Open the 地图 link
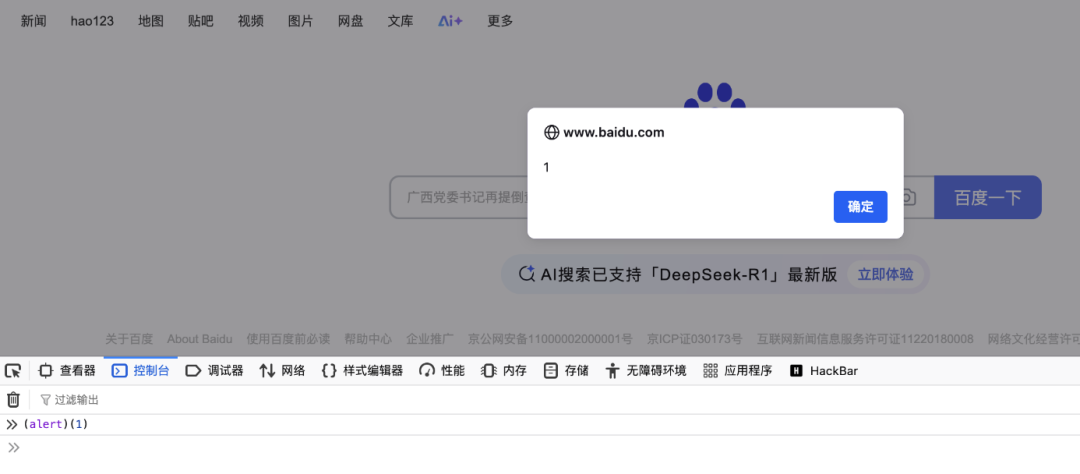The height and width of the screenshot is (474, 1080). 151,21
